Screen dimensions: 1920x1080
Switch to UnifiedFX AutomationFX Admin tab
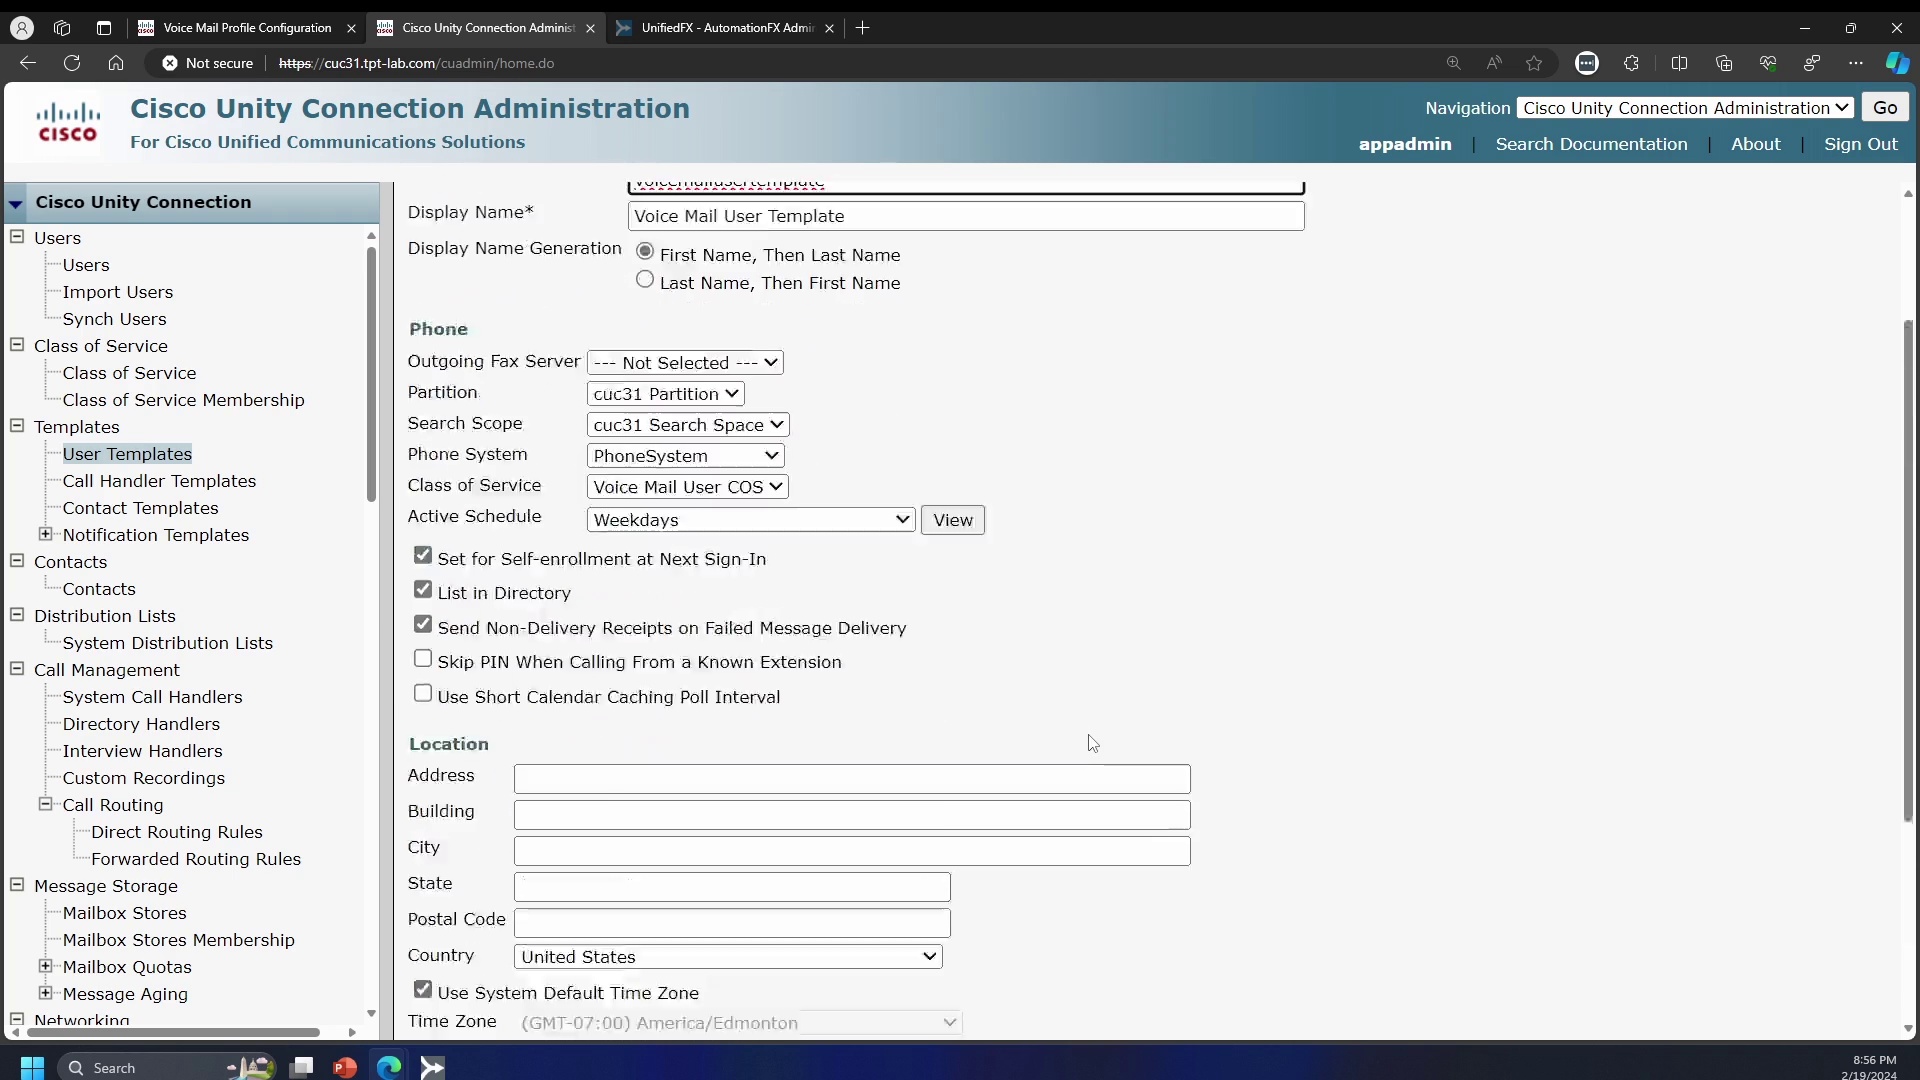(x=727, y=28)
